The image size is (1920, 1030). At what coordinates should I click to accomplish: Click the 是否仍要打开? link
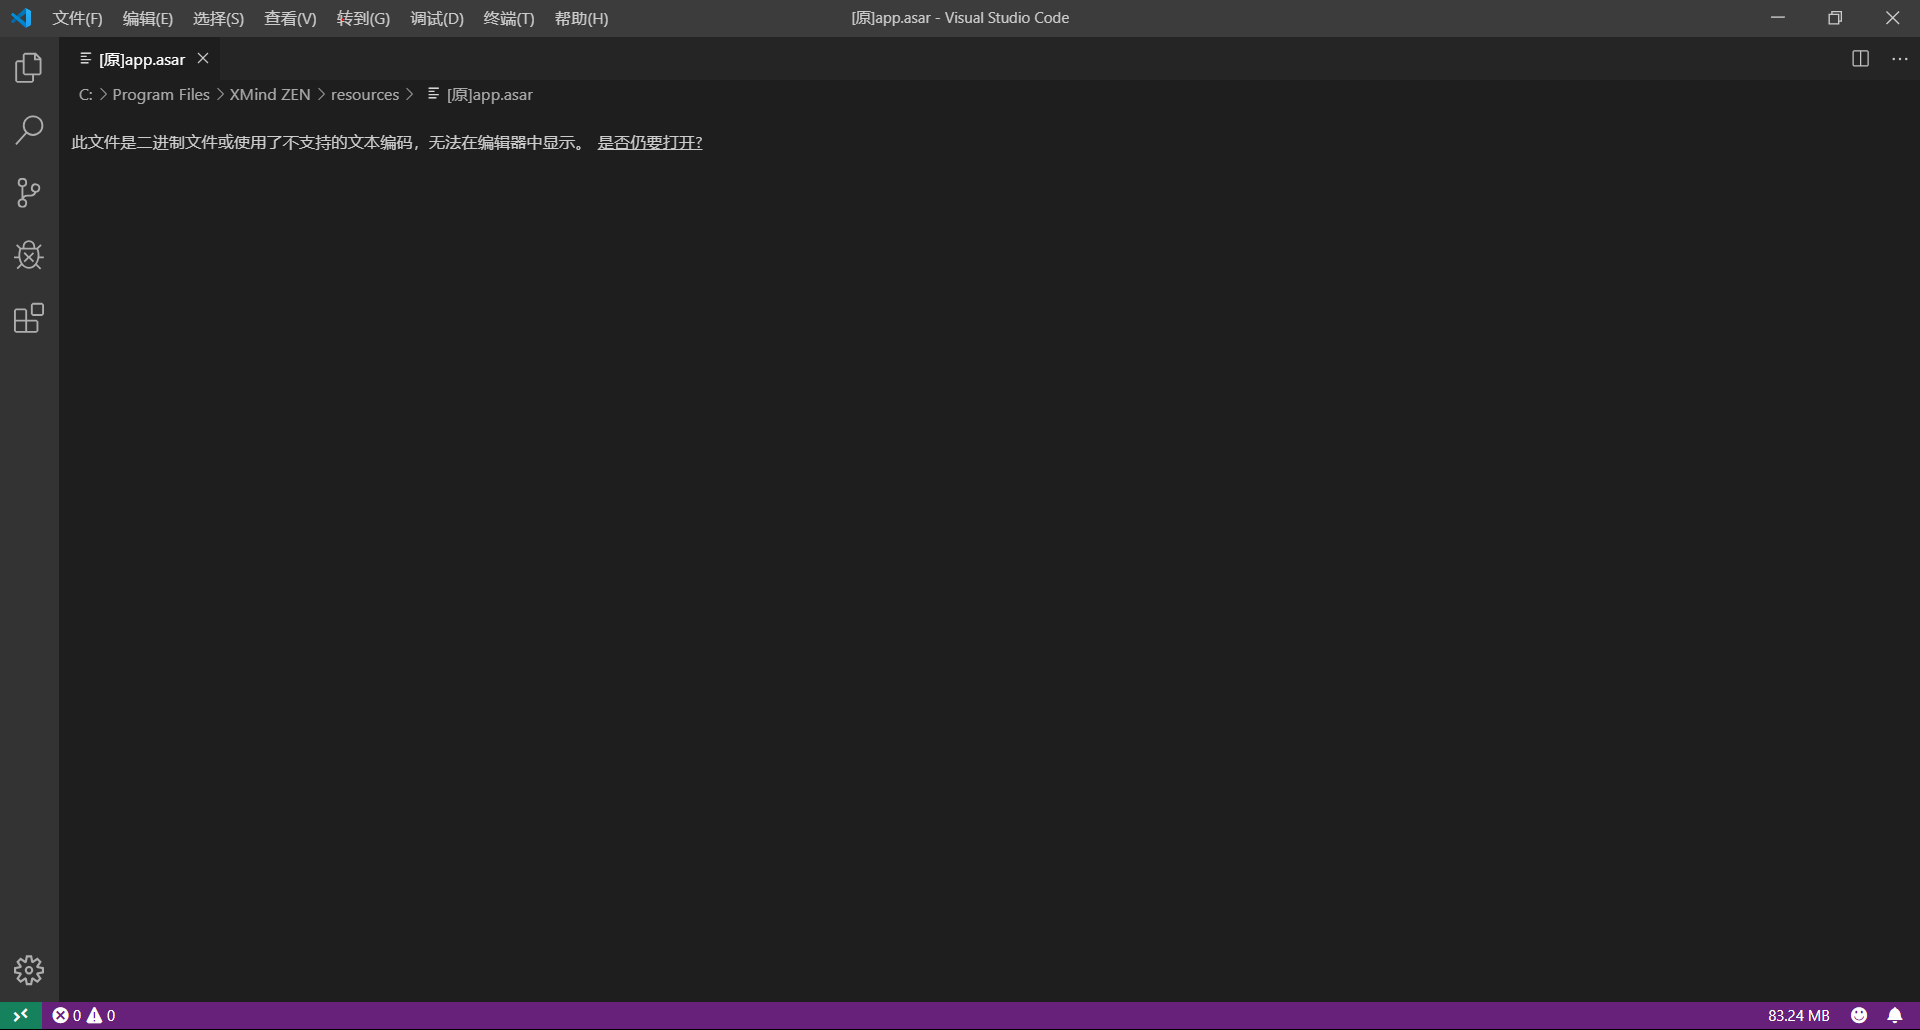pos(650,142)
